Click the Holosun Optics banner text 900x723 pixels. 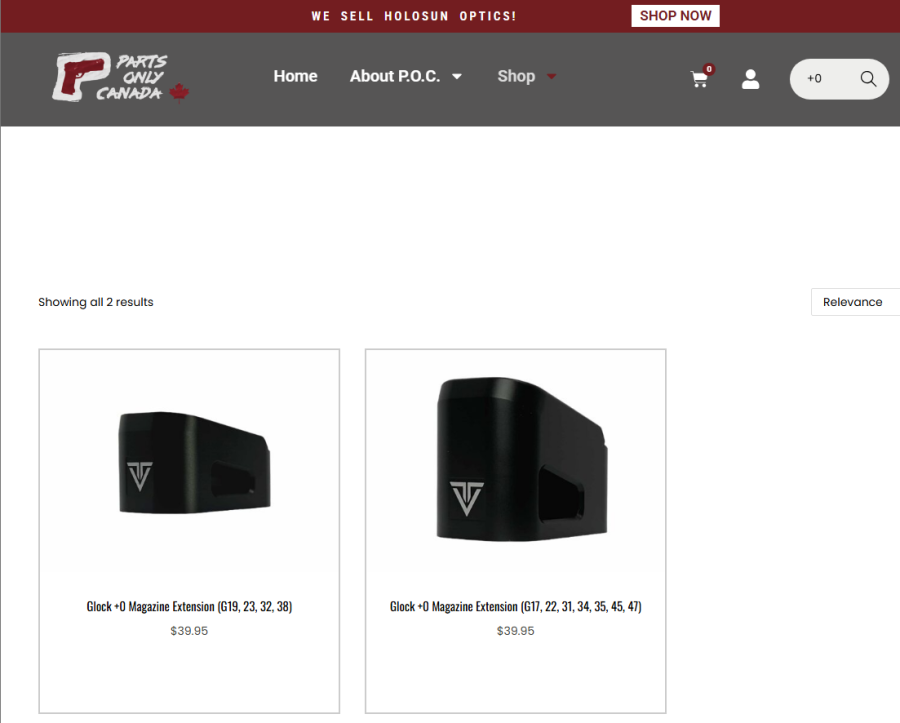414,16
